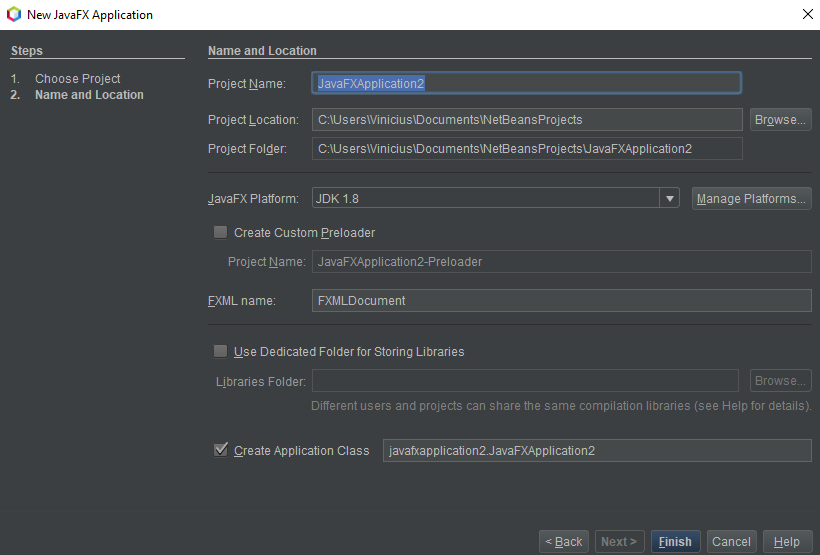Open the JavaFX Platform dropdown arrow
The image size is (820, 555).
coord(669,198)
